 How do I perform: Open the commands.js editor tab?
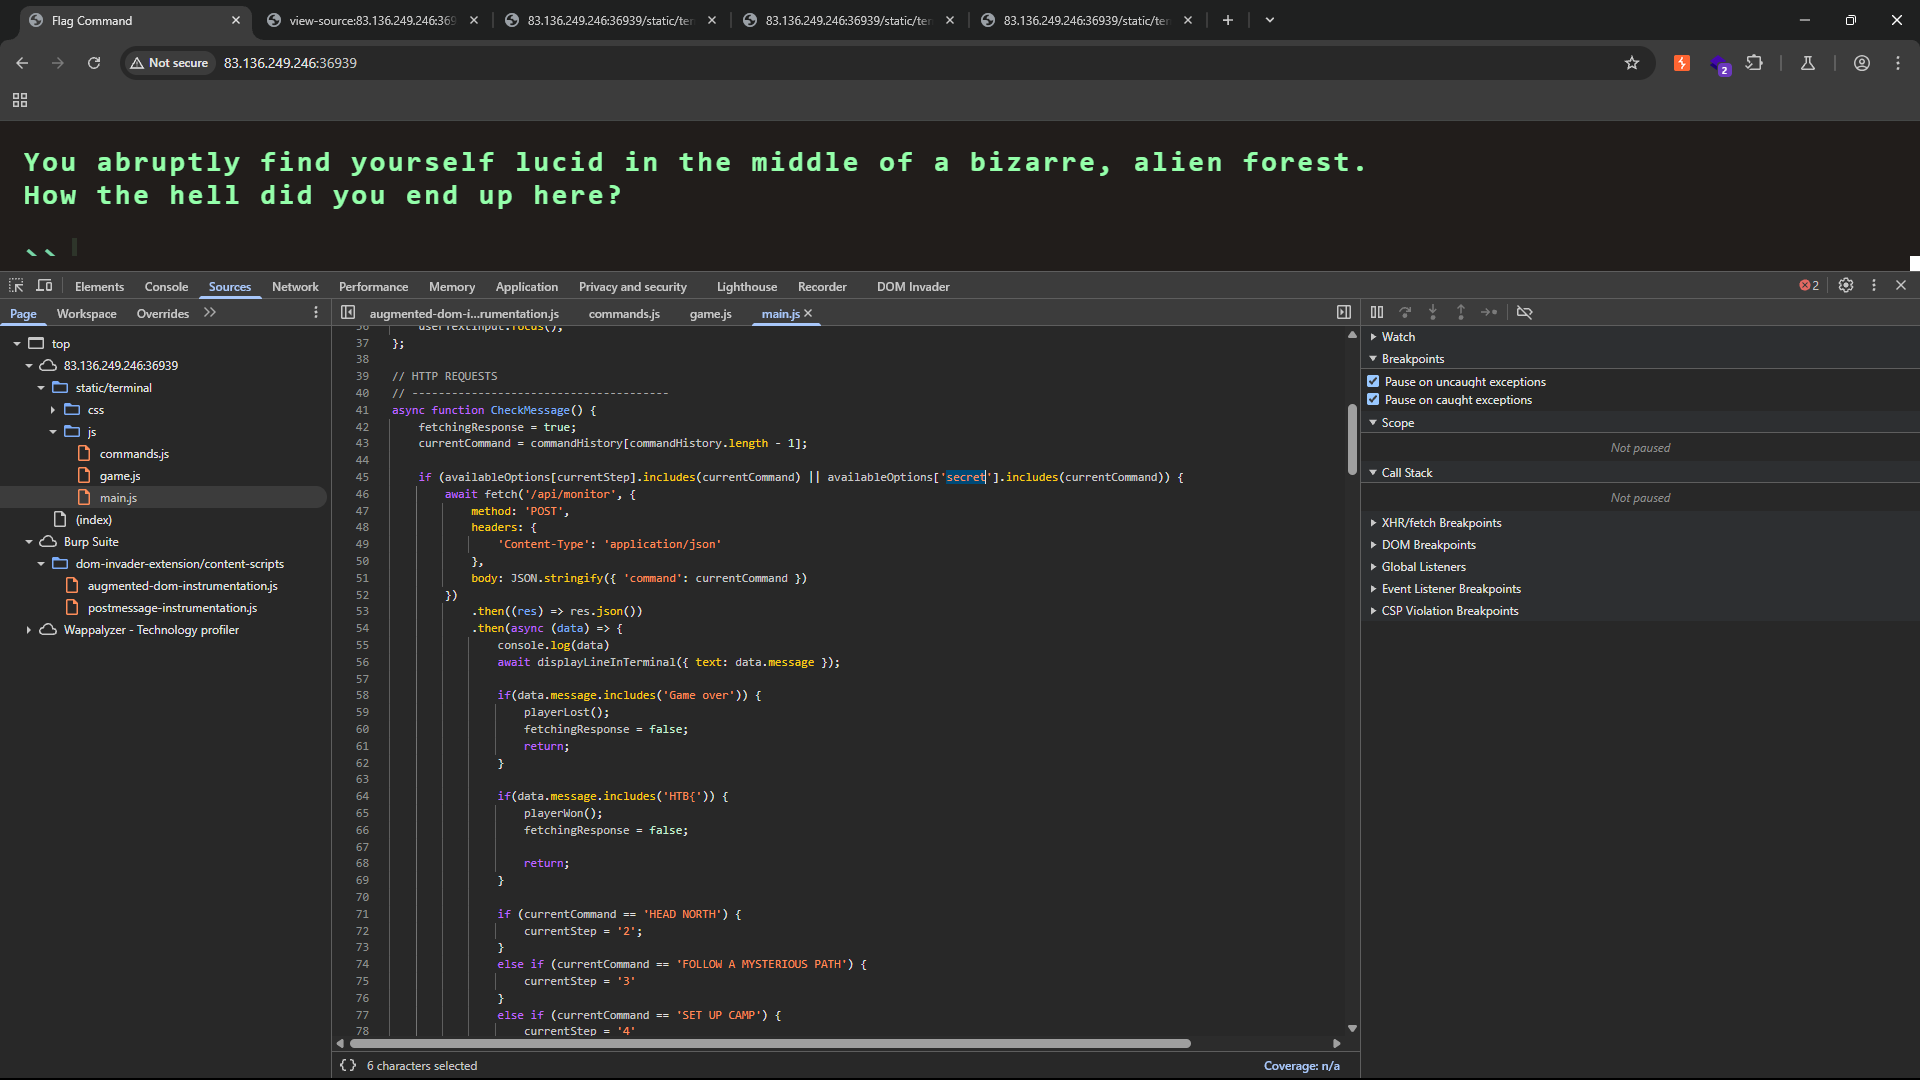coord(624,314)
